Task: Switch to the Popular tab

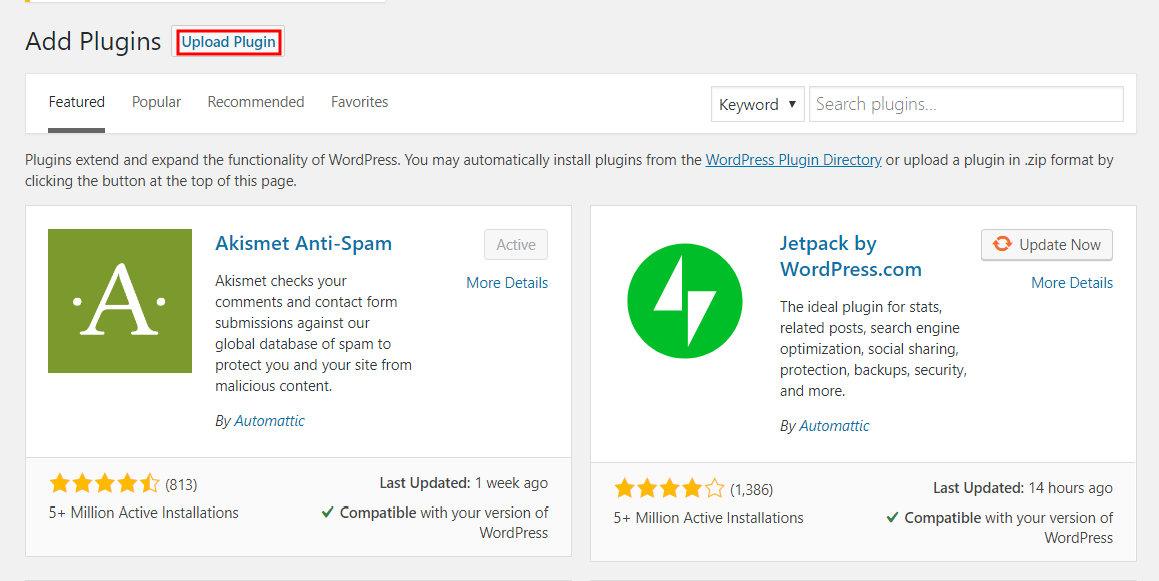Action: 156,102
